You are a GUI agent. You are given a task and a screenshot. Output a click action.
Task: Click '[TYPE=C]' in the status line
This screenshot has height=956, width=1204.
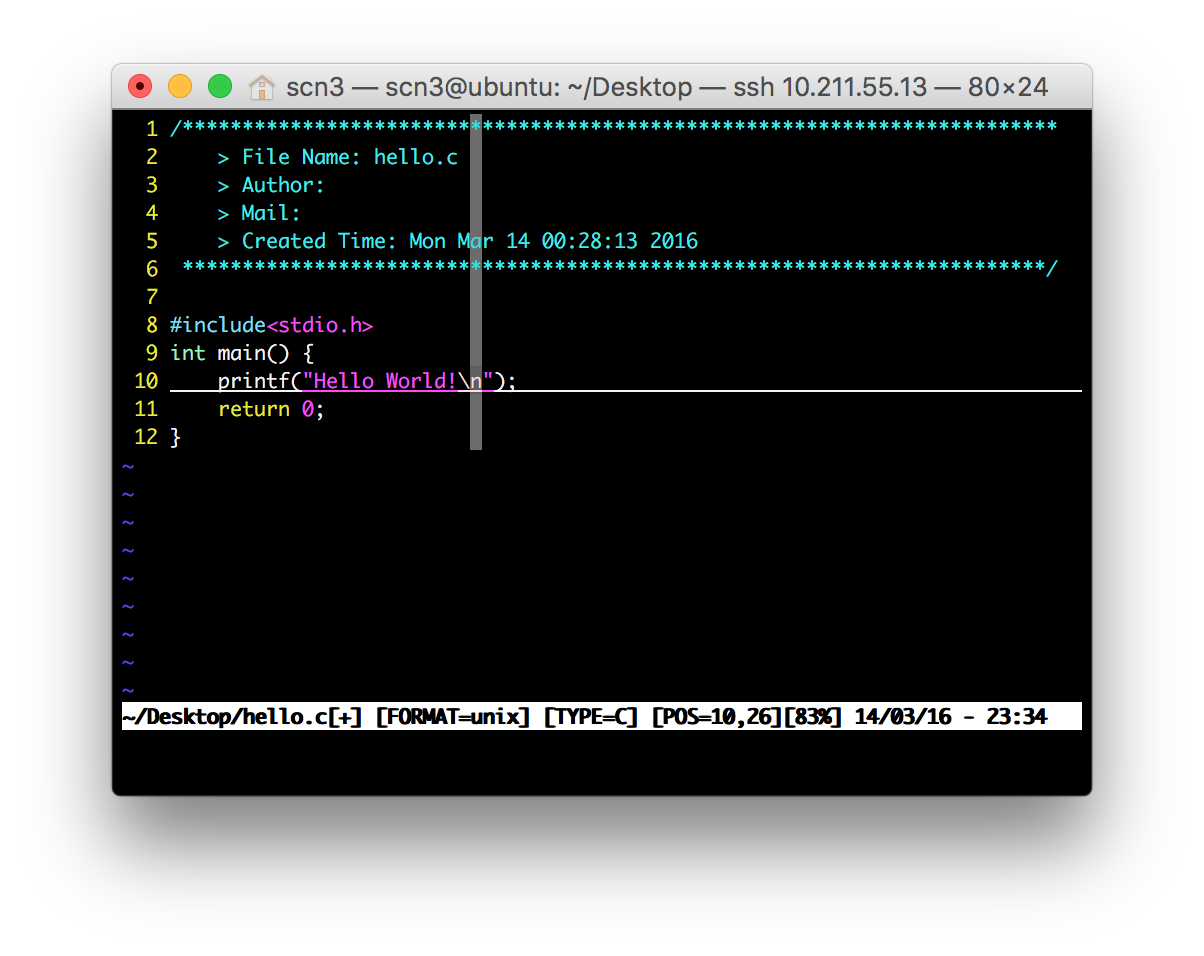[590, 717]
